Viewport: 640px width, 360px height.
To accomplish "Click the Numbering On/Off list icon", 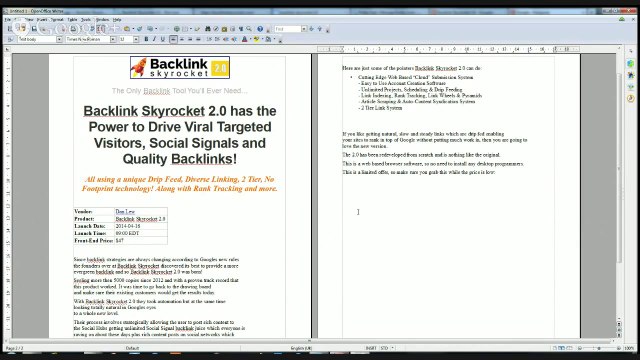I will [x=209, y=39].
